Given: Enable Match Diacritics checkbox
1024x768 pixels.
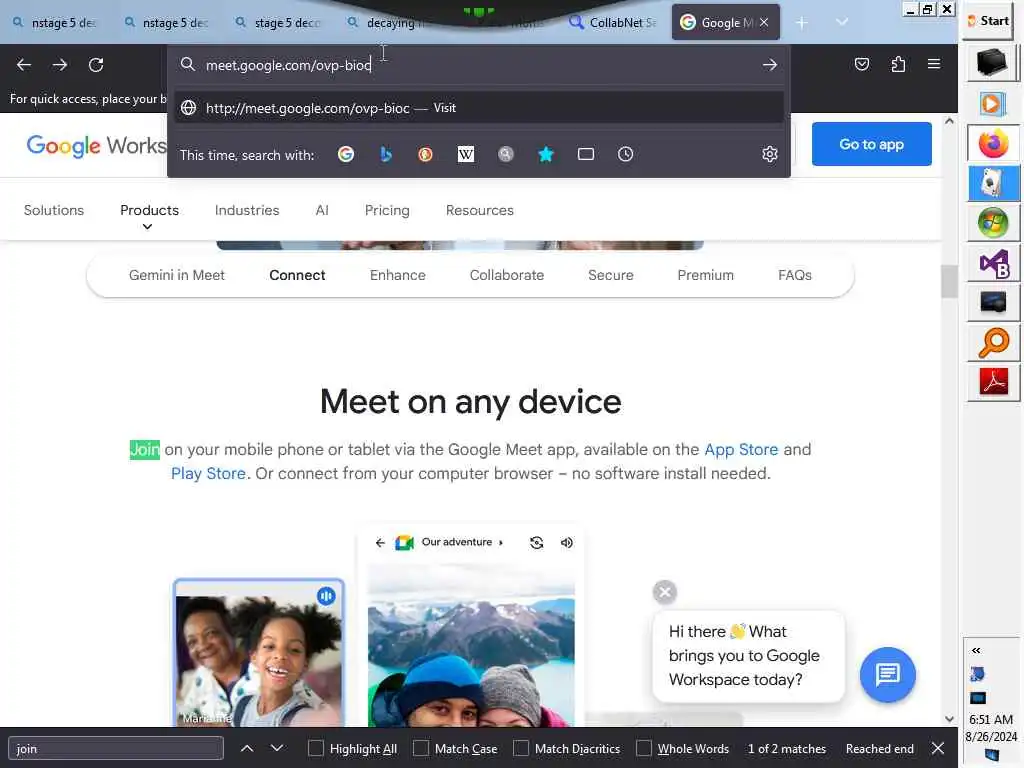Looking at the screenshot, I should [x=520, y=748].
